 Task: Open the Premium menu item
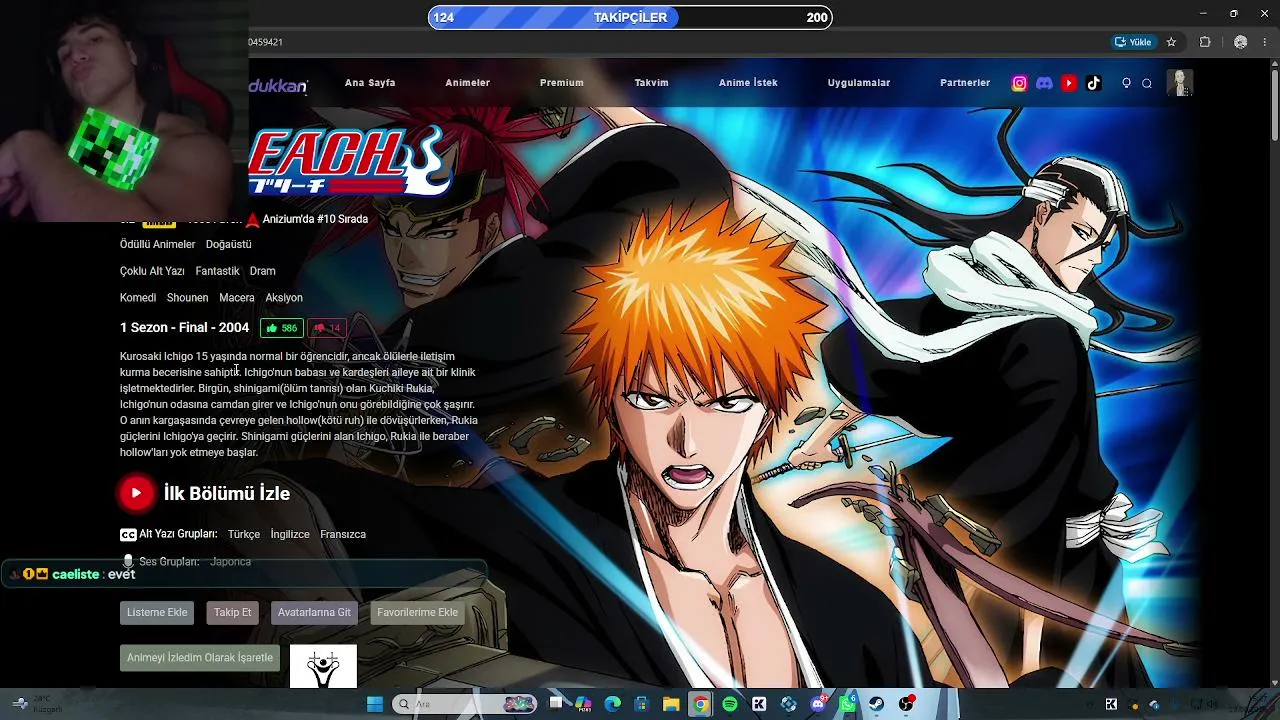tap(561, 83)
